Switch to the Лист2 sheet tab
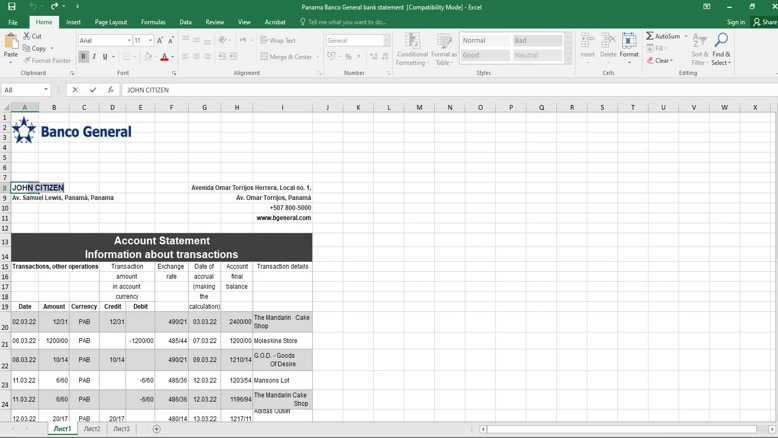This screenshot has height=438, width=778. pyautogui.click(x=92, y=429)
